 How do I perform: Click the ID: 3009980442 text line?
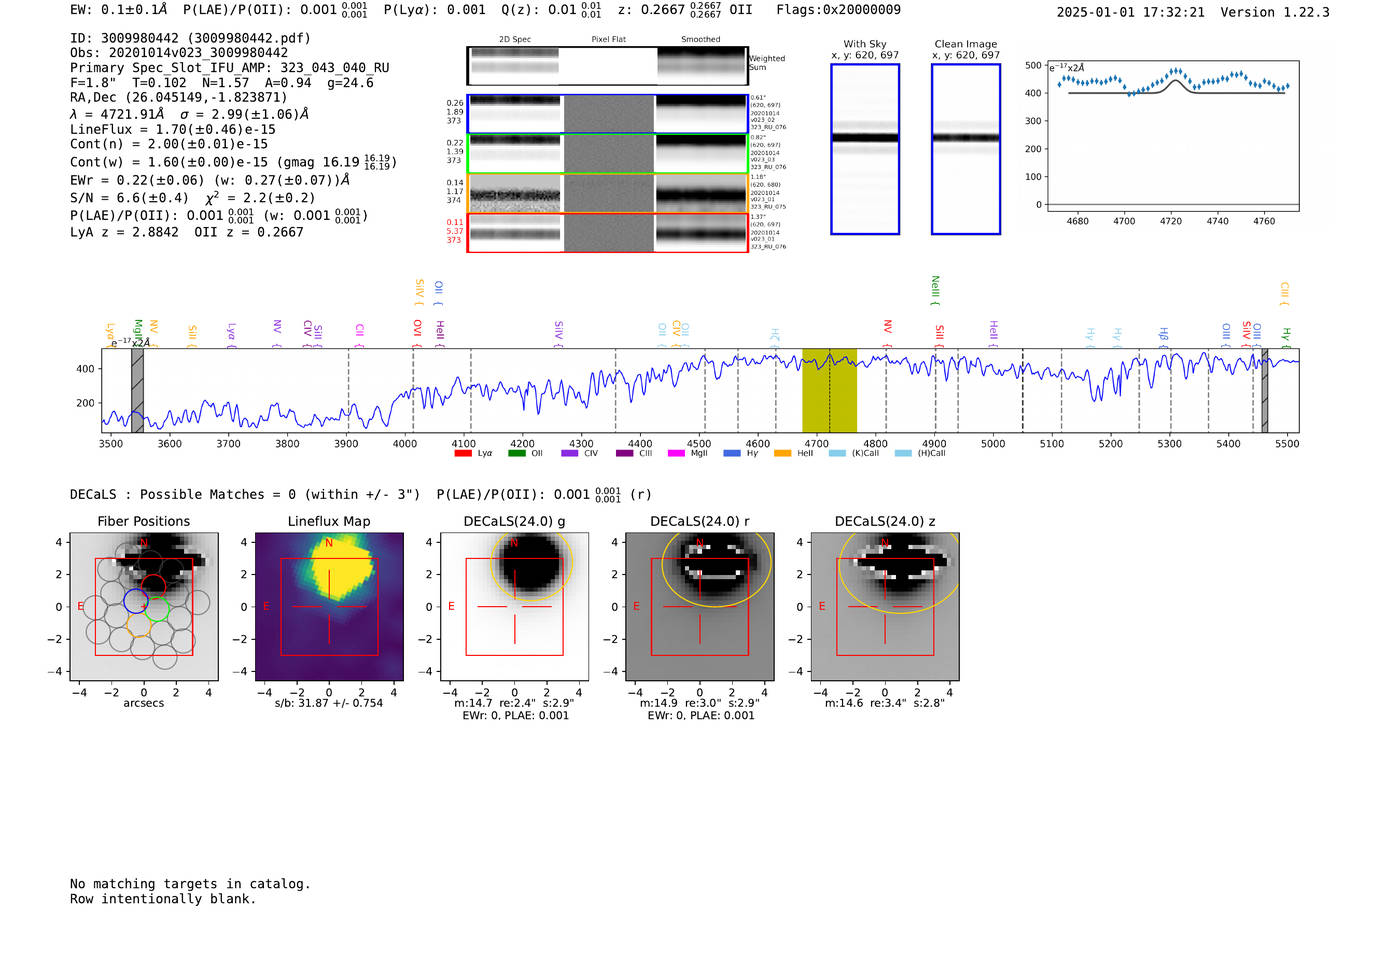[x=190, y=38]
